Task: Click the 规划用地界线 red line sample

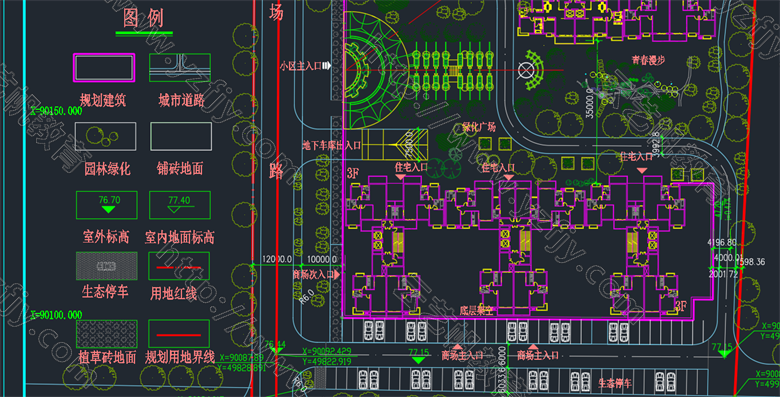Action: click(x=179, y=334)
